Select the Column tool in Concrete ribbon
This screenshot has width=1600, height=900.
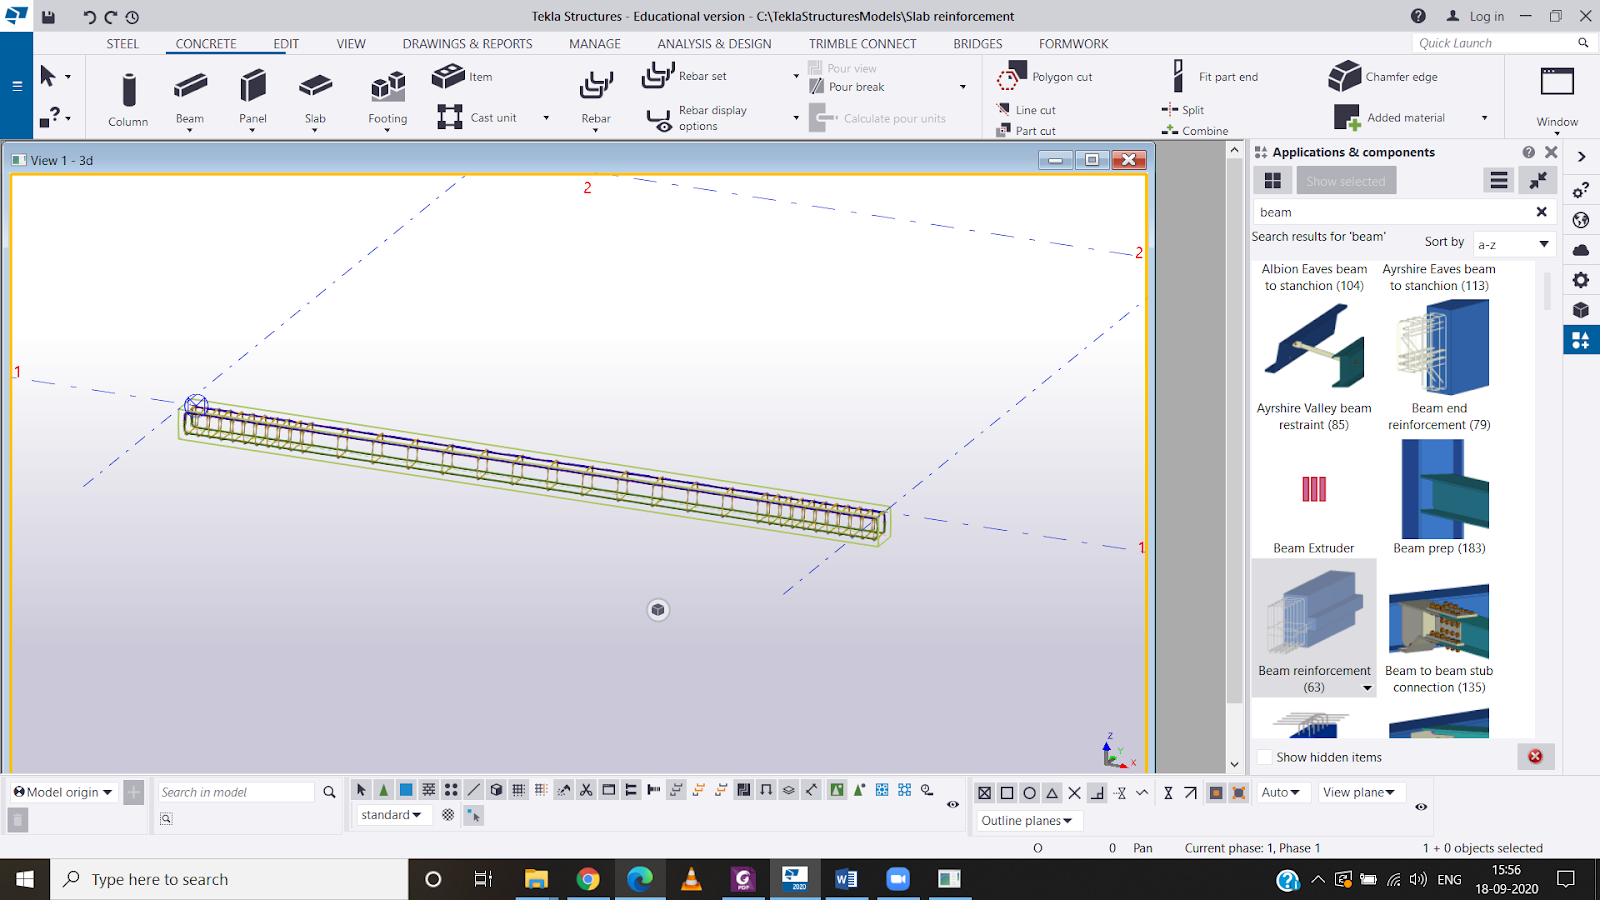(128, 91)
